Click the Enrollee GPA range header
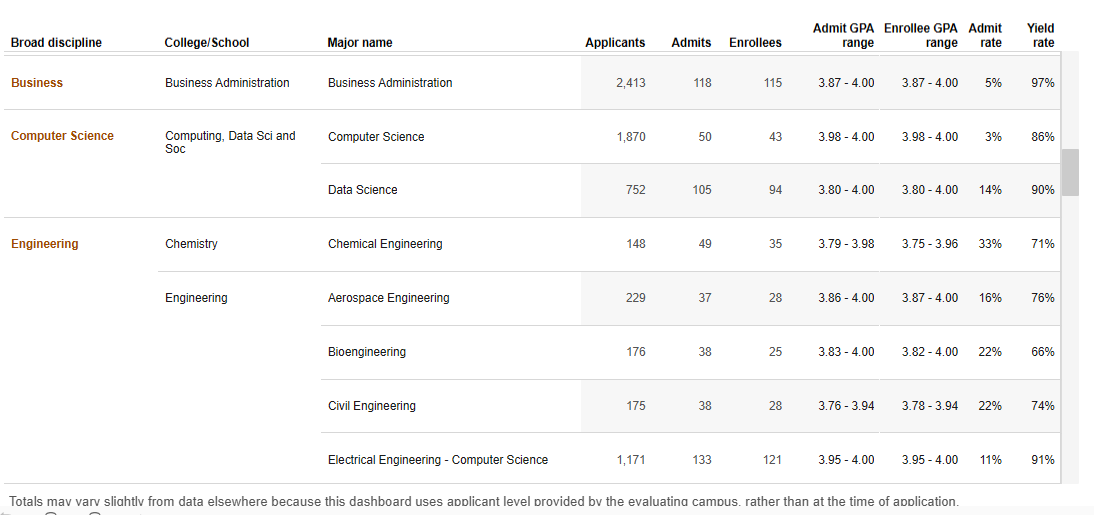The height and width of the screenshot is (515, 1094). click(920, 36)
